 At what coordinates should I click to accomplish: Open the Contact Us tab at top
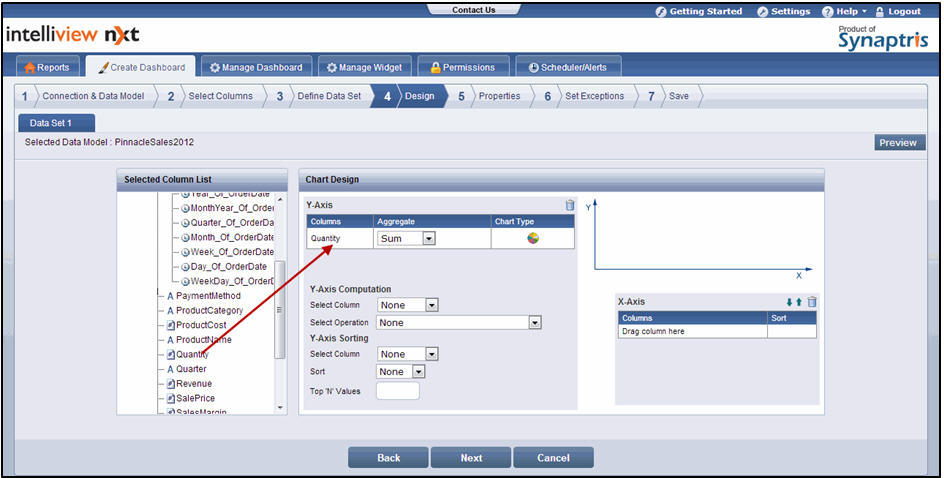click(x=474, y=10)
